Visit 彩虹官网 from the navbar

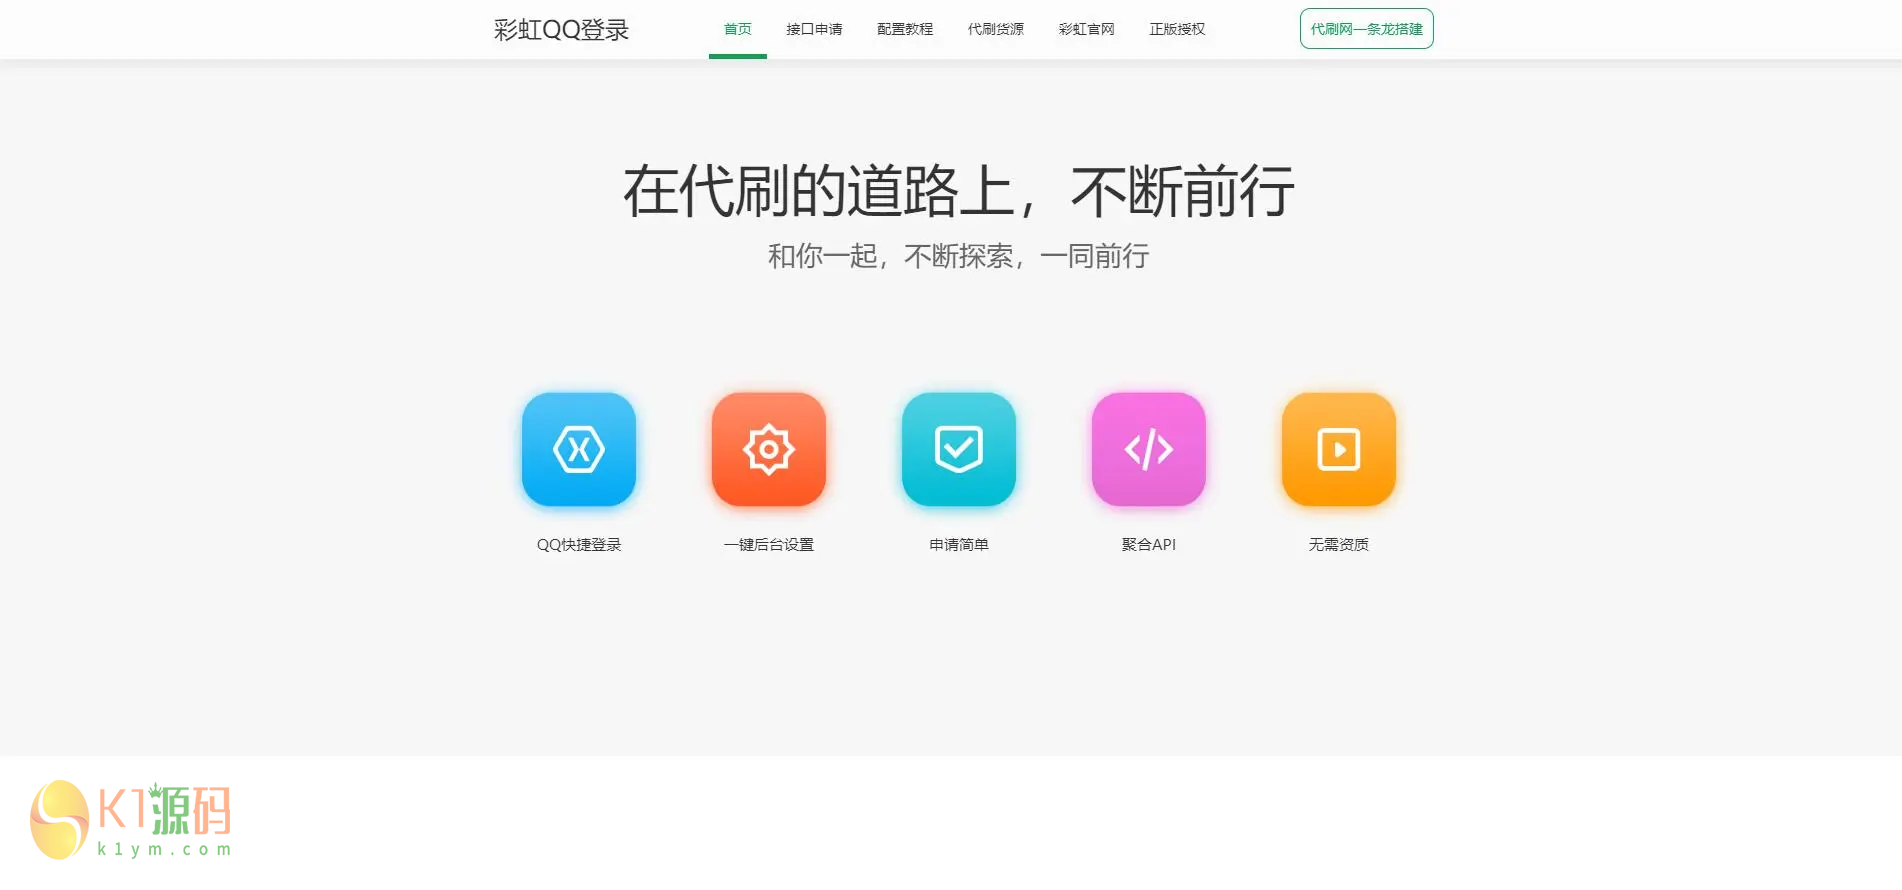click(x=1087, y=29)
